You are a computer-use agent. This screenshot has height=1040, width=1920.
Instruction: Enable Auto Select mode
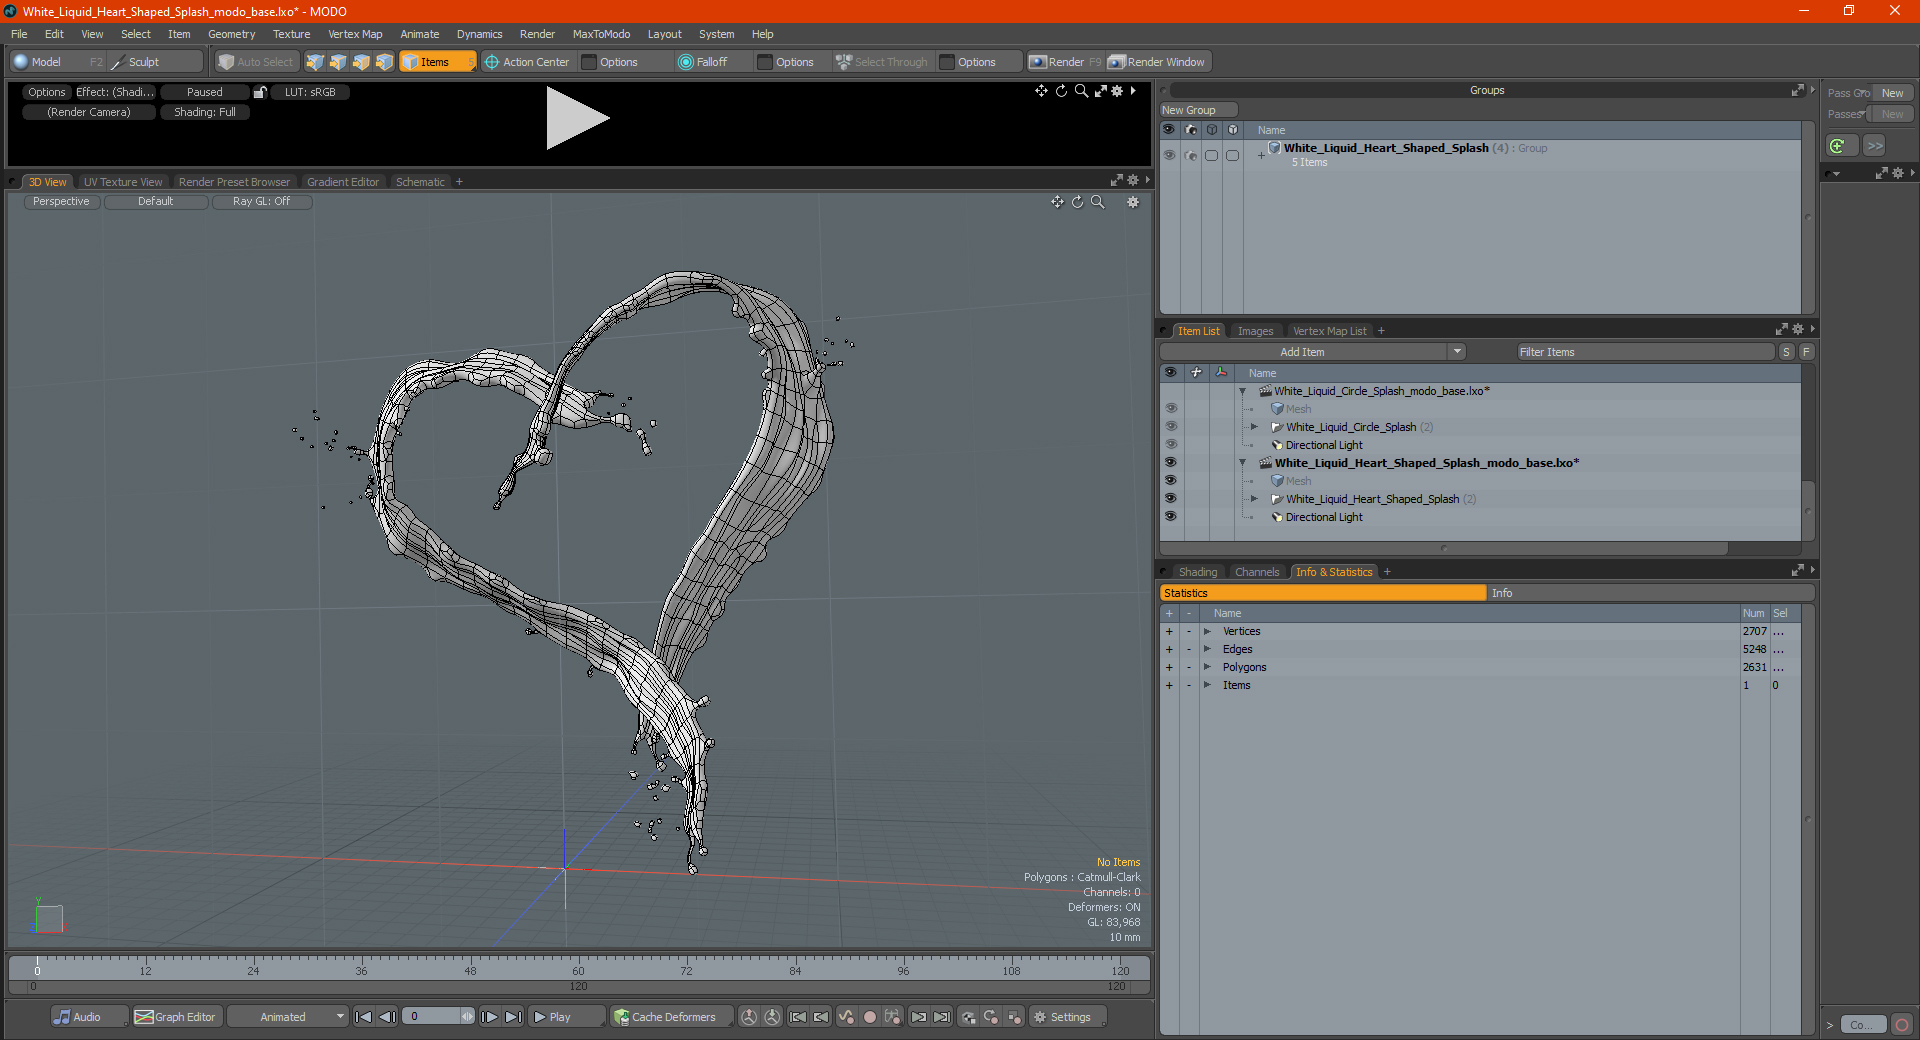point(257,62)
